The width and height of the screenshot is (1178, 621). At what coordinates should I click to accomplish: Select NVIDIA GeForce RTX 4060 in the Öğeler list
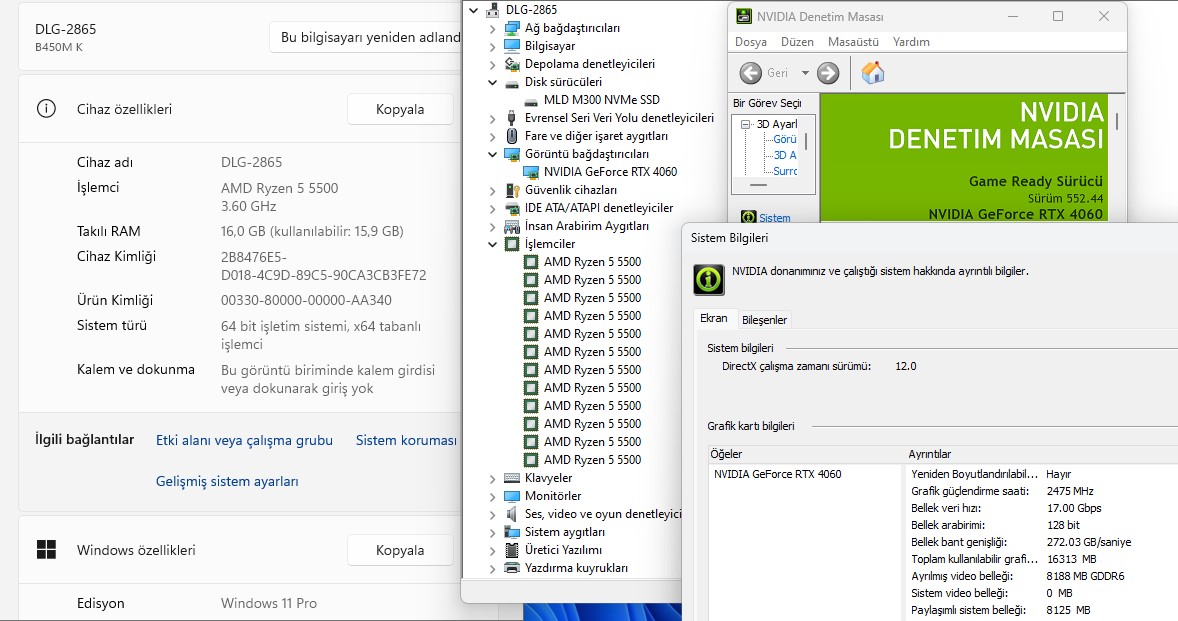(x=778, y=474)
